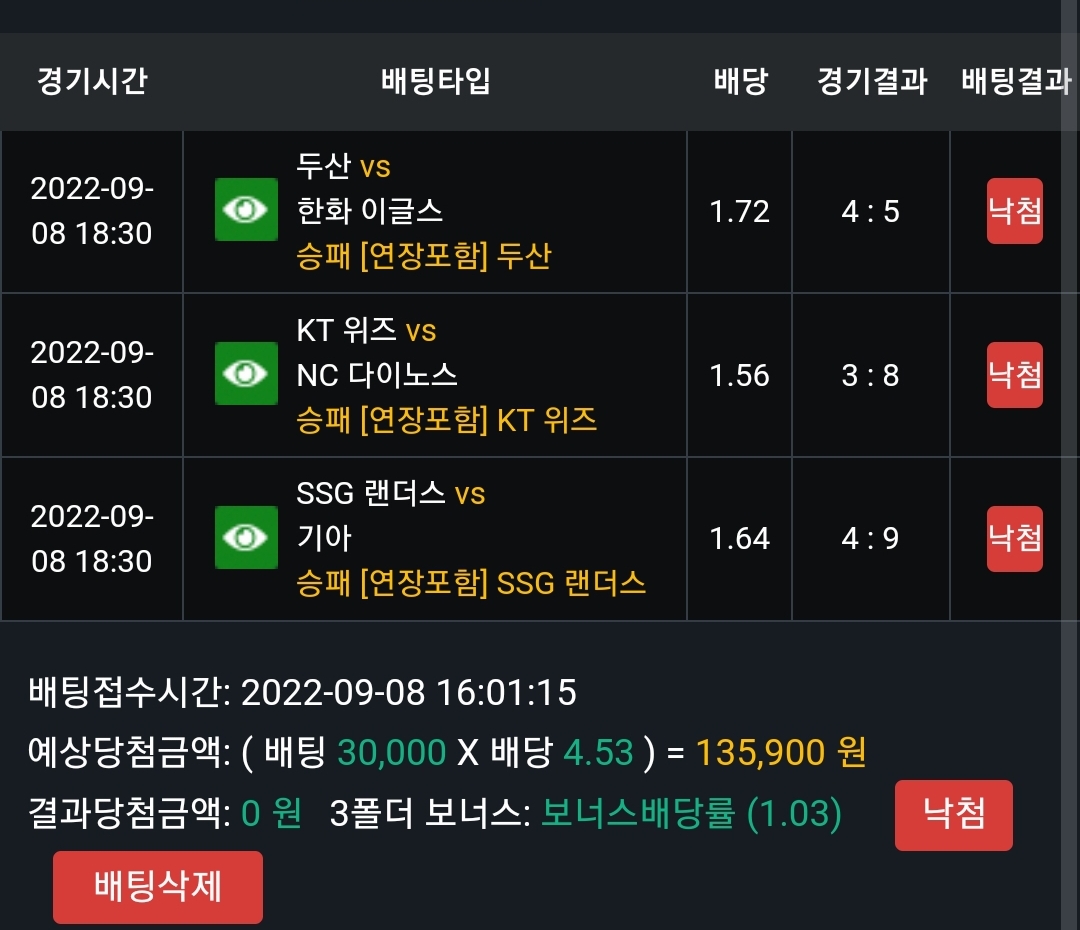Click 낙첨 badge in the 두산 row
This screenshot has width=1080, height=930.
point(1015,211)
